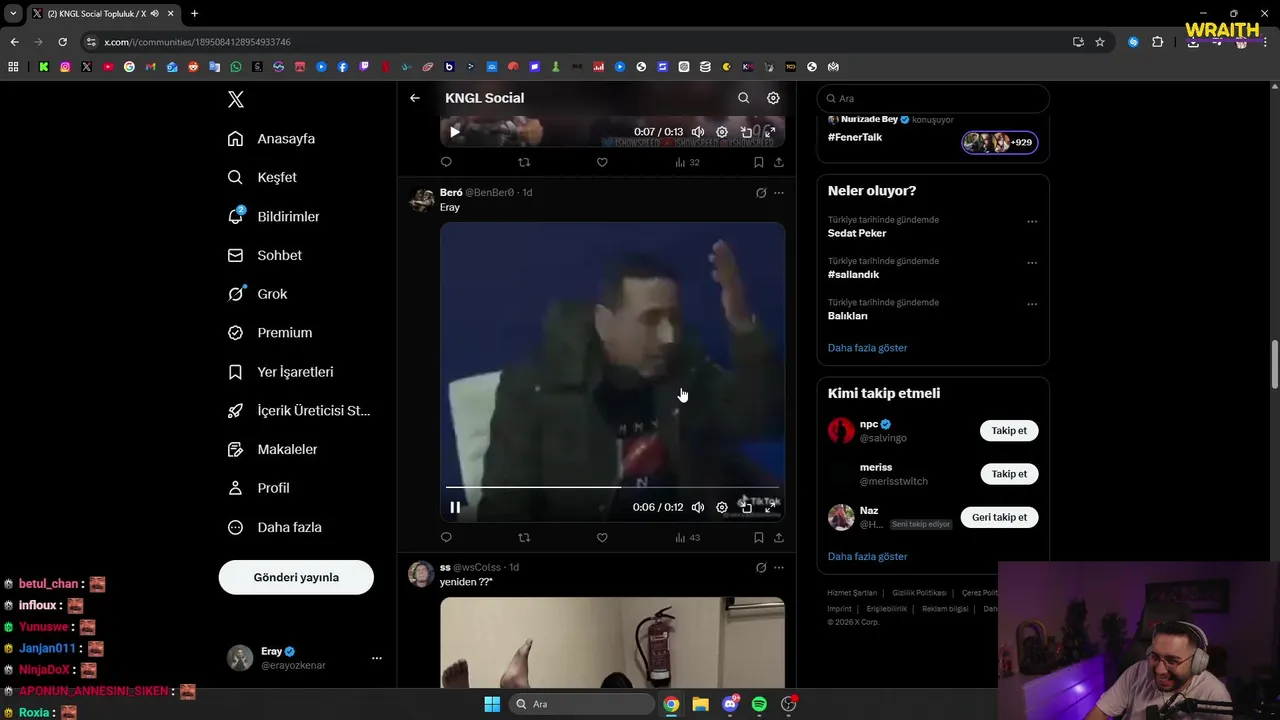Open KNGL Social community settings gear
1280x720 pixels.
(773, 98)
